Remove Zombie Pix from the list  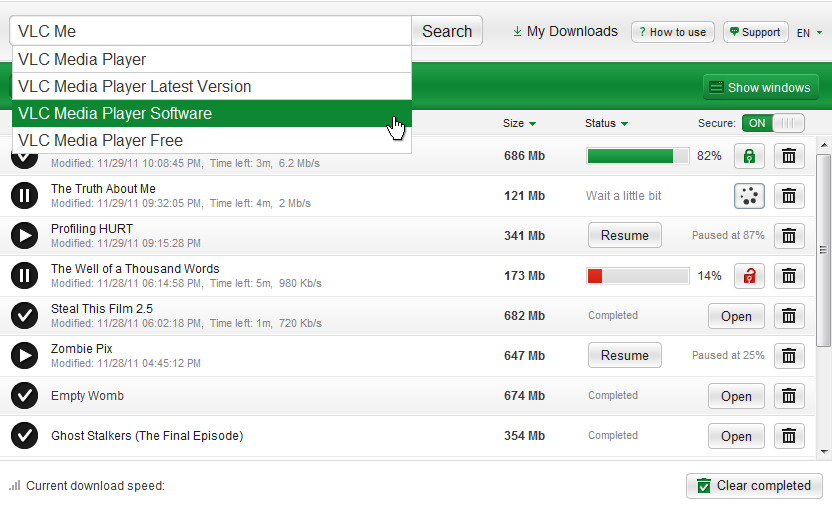click(x=789, y=356)
